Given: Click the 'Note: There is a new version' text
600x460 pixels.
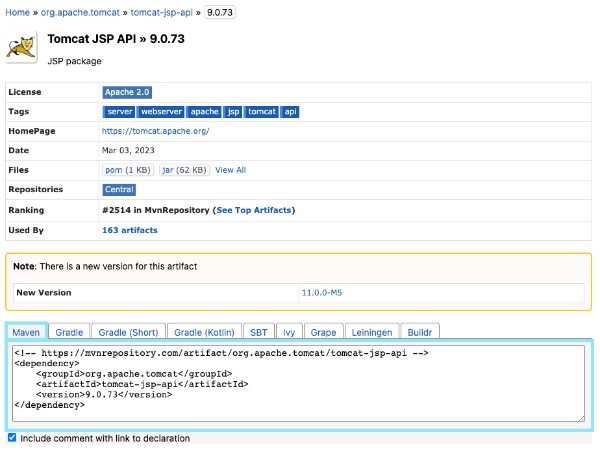Looking at the screenshot, I should coord(105,266).
